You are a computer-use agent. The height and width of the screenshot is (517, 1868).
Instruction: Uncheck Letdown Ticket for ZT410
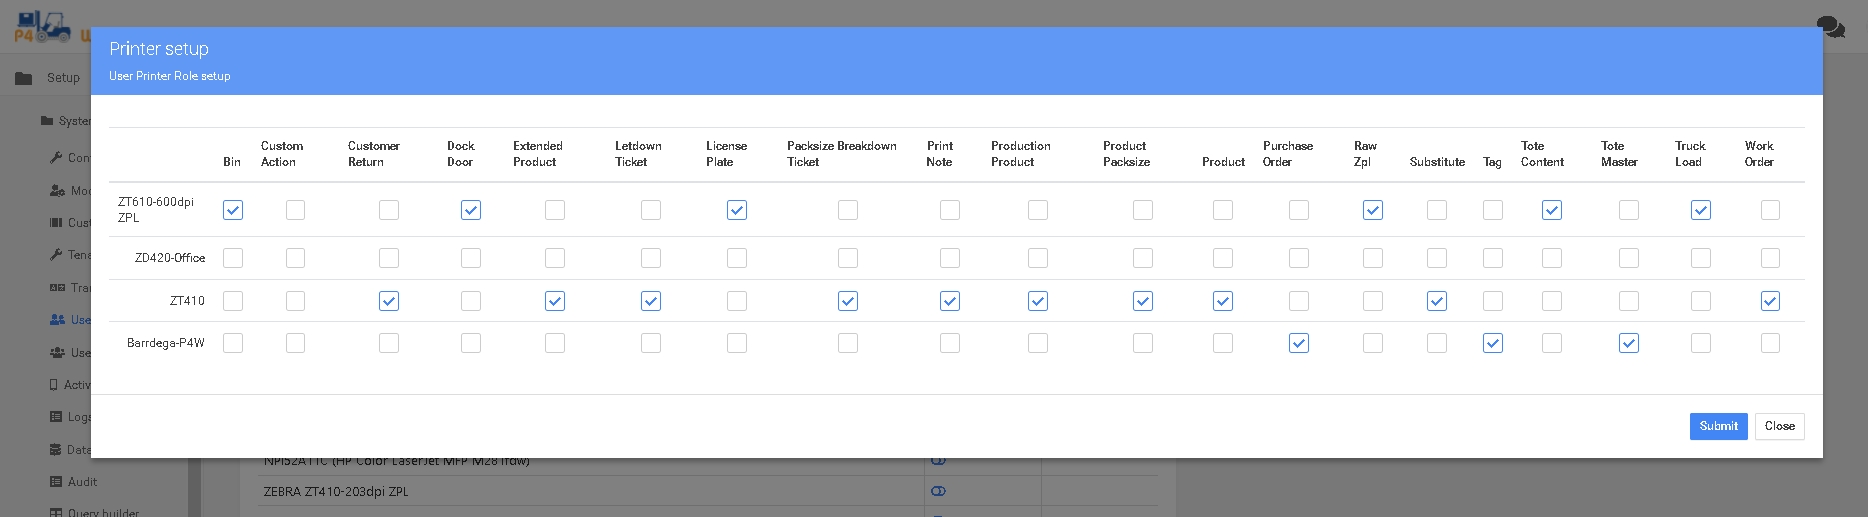[x=651, y=301]
